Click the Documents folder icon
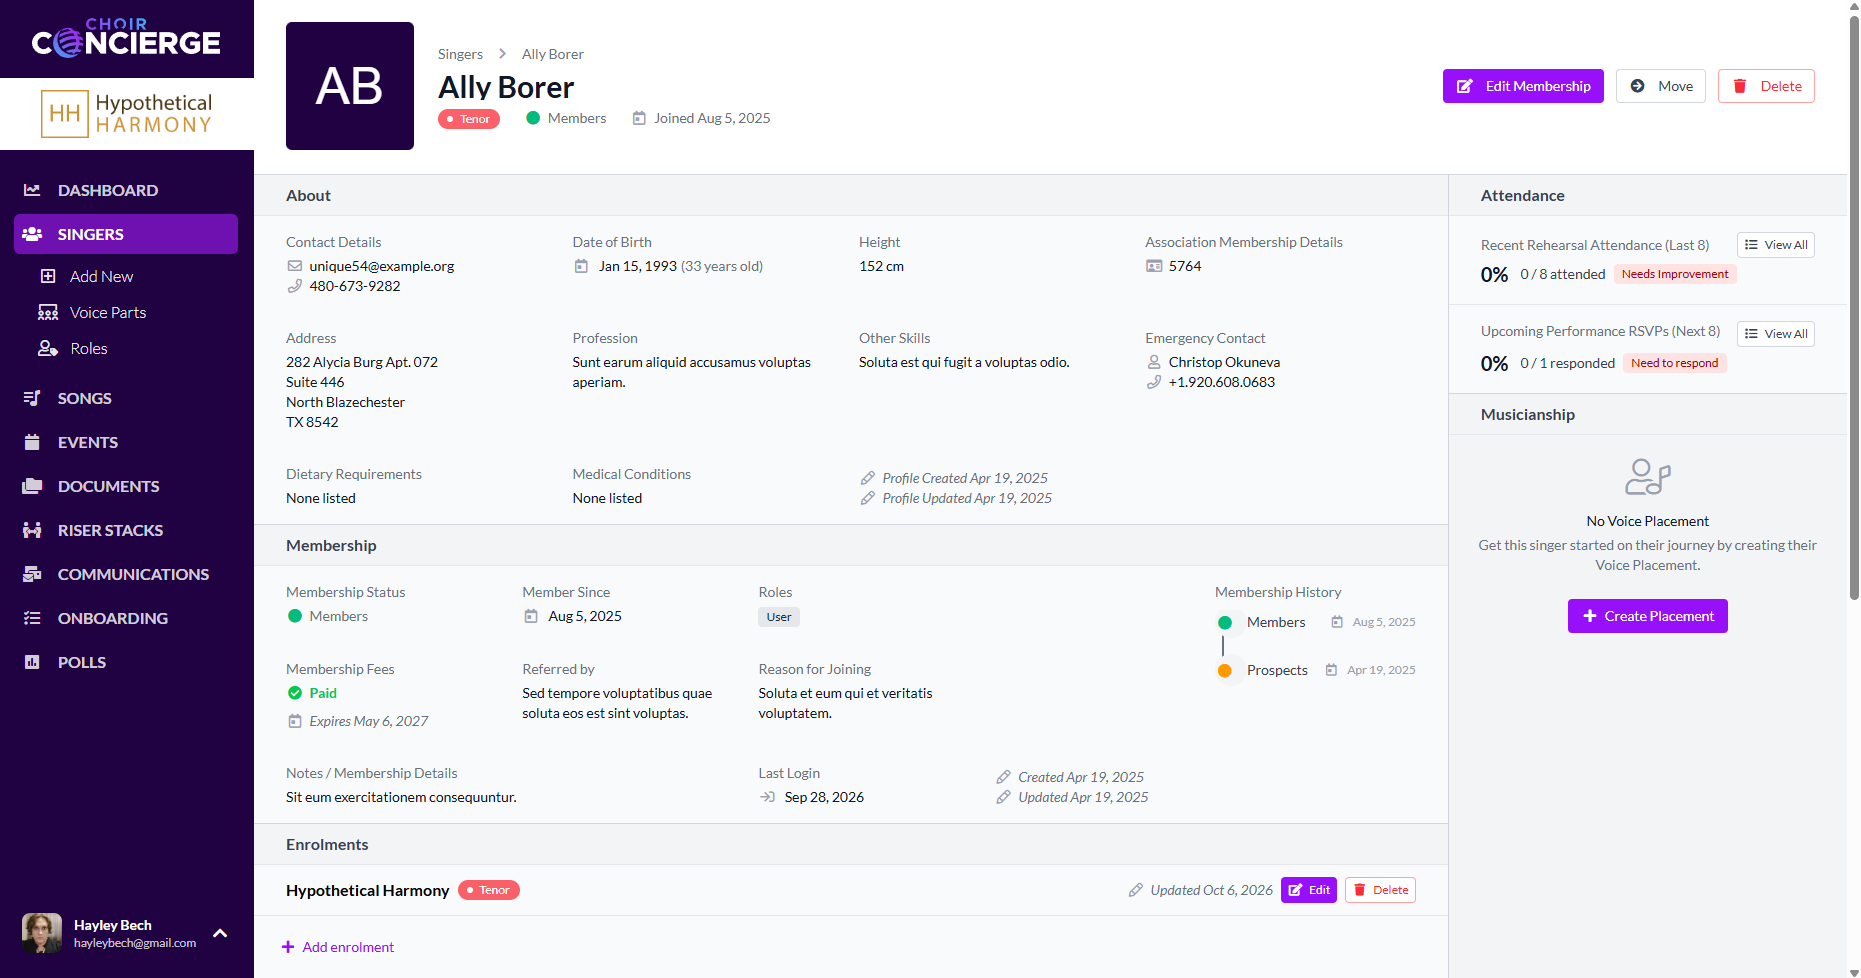This screenshot has width=1861, height=978. click(x=32, y=486)
